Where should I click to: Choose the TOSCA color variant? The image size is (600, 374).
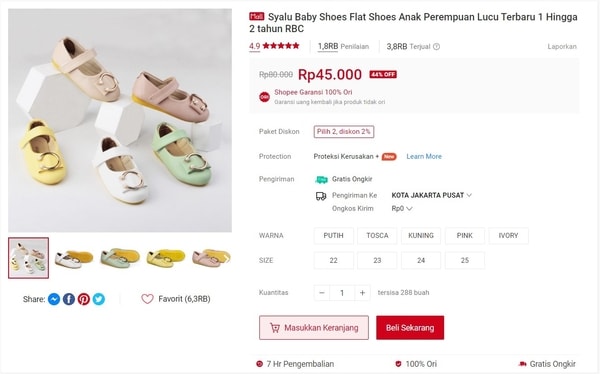click(377, 236)
